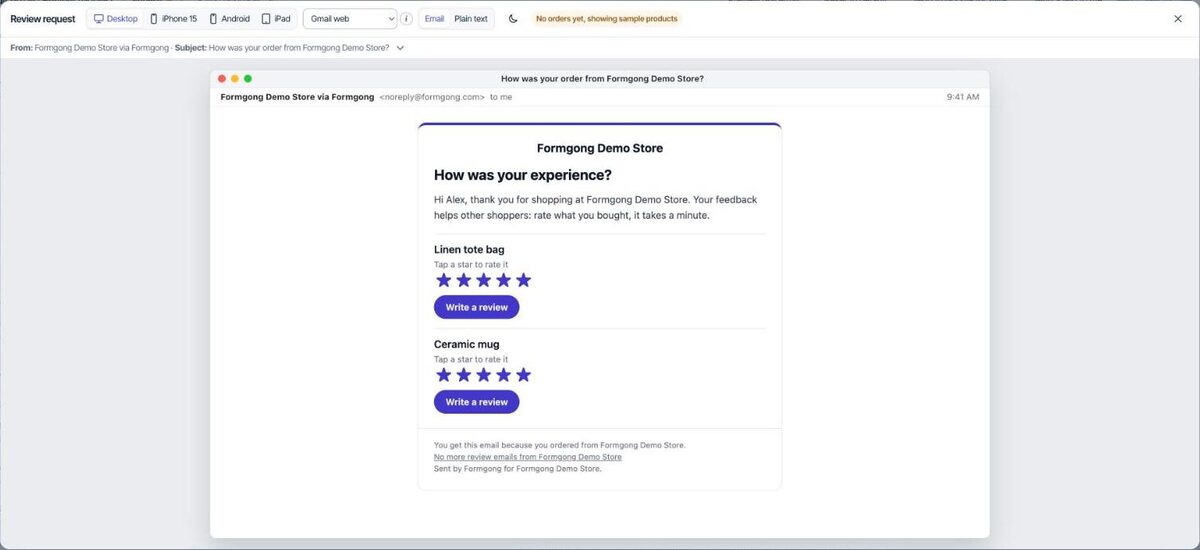Click the mail window title subject text

tap(602, 78)
